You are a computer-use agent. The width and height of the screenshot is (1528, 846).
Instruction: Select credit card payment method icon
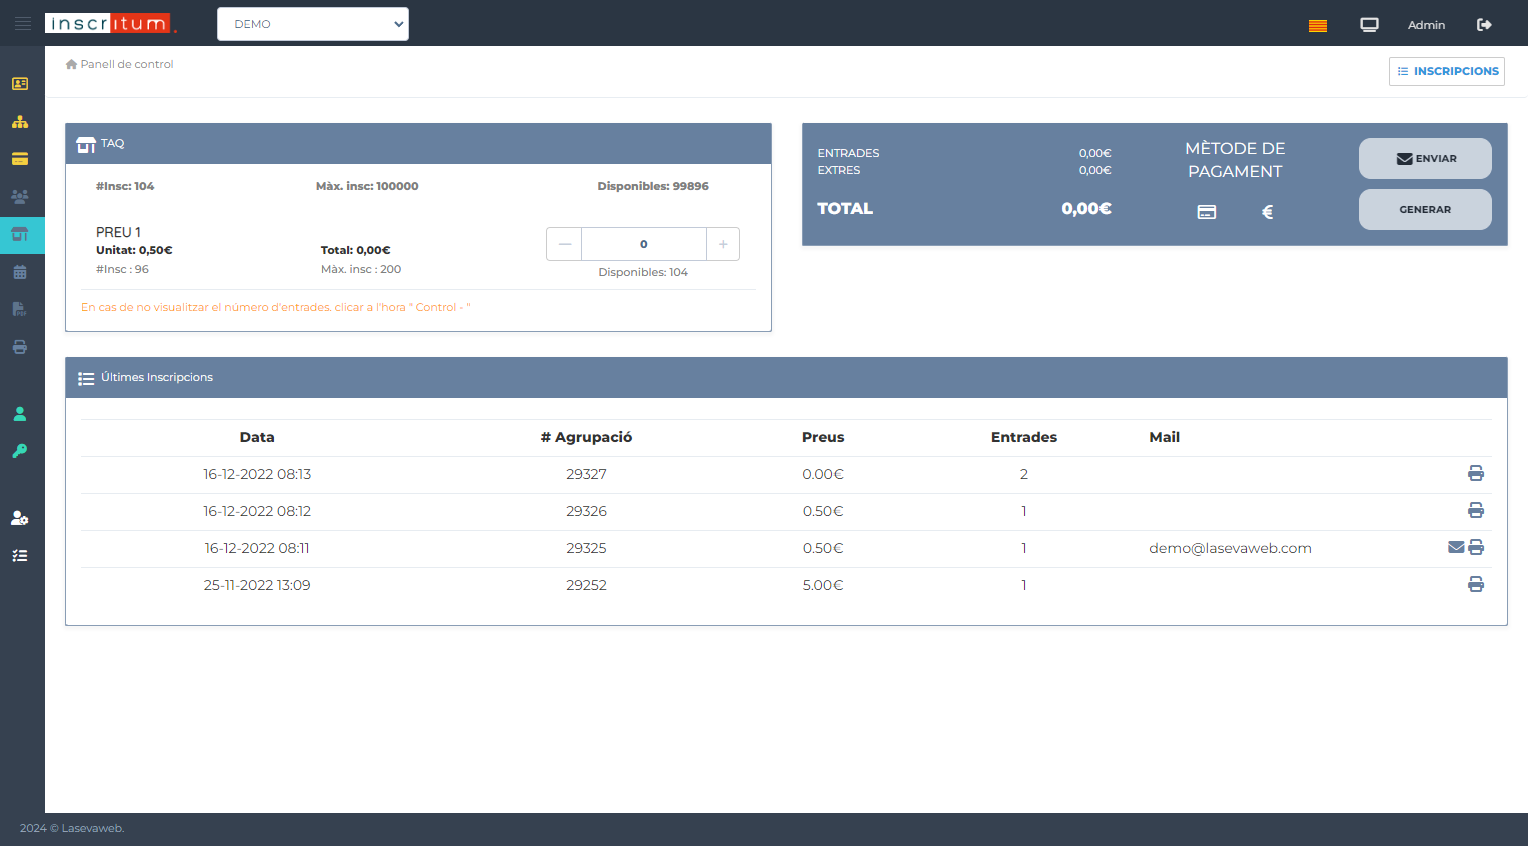[1207, 212]
